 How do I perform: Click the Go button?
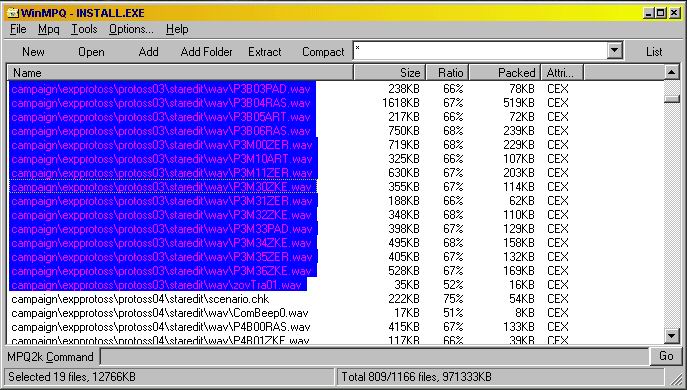click(x=666, y=356)
